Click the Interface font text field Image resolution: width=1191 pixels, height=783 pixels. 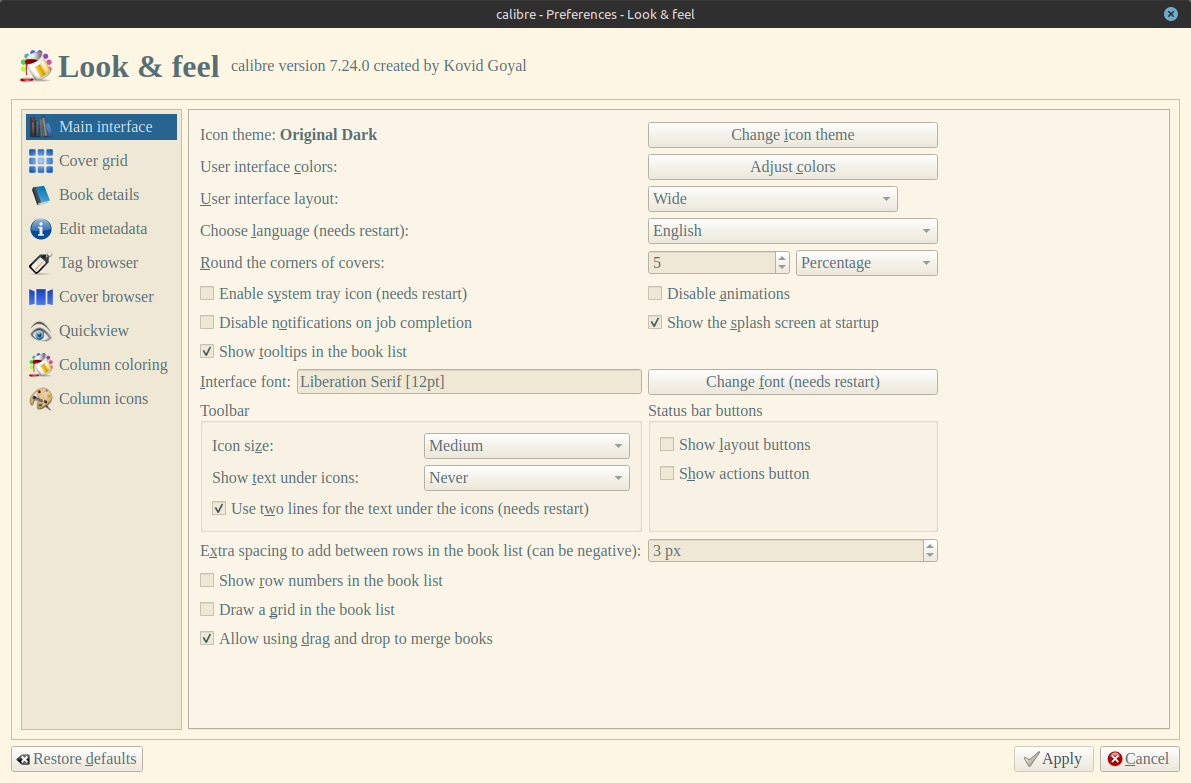pyautogui.click(x=469, y=382)
